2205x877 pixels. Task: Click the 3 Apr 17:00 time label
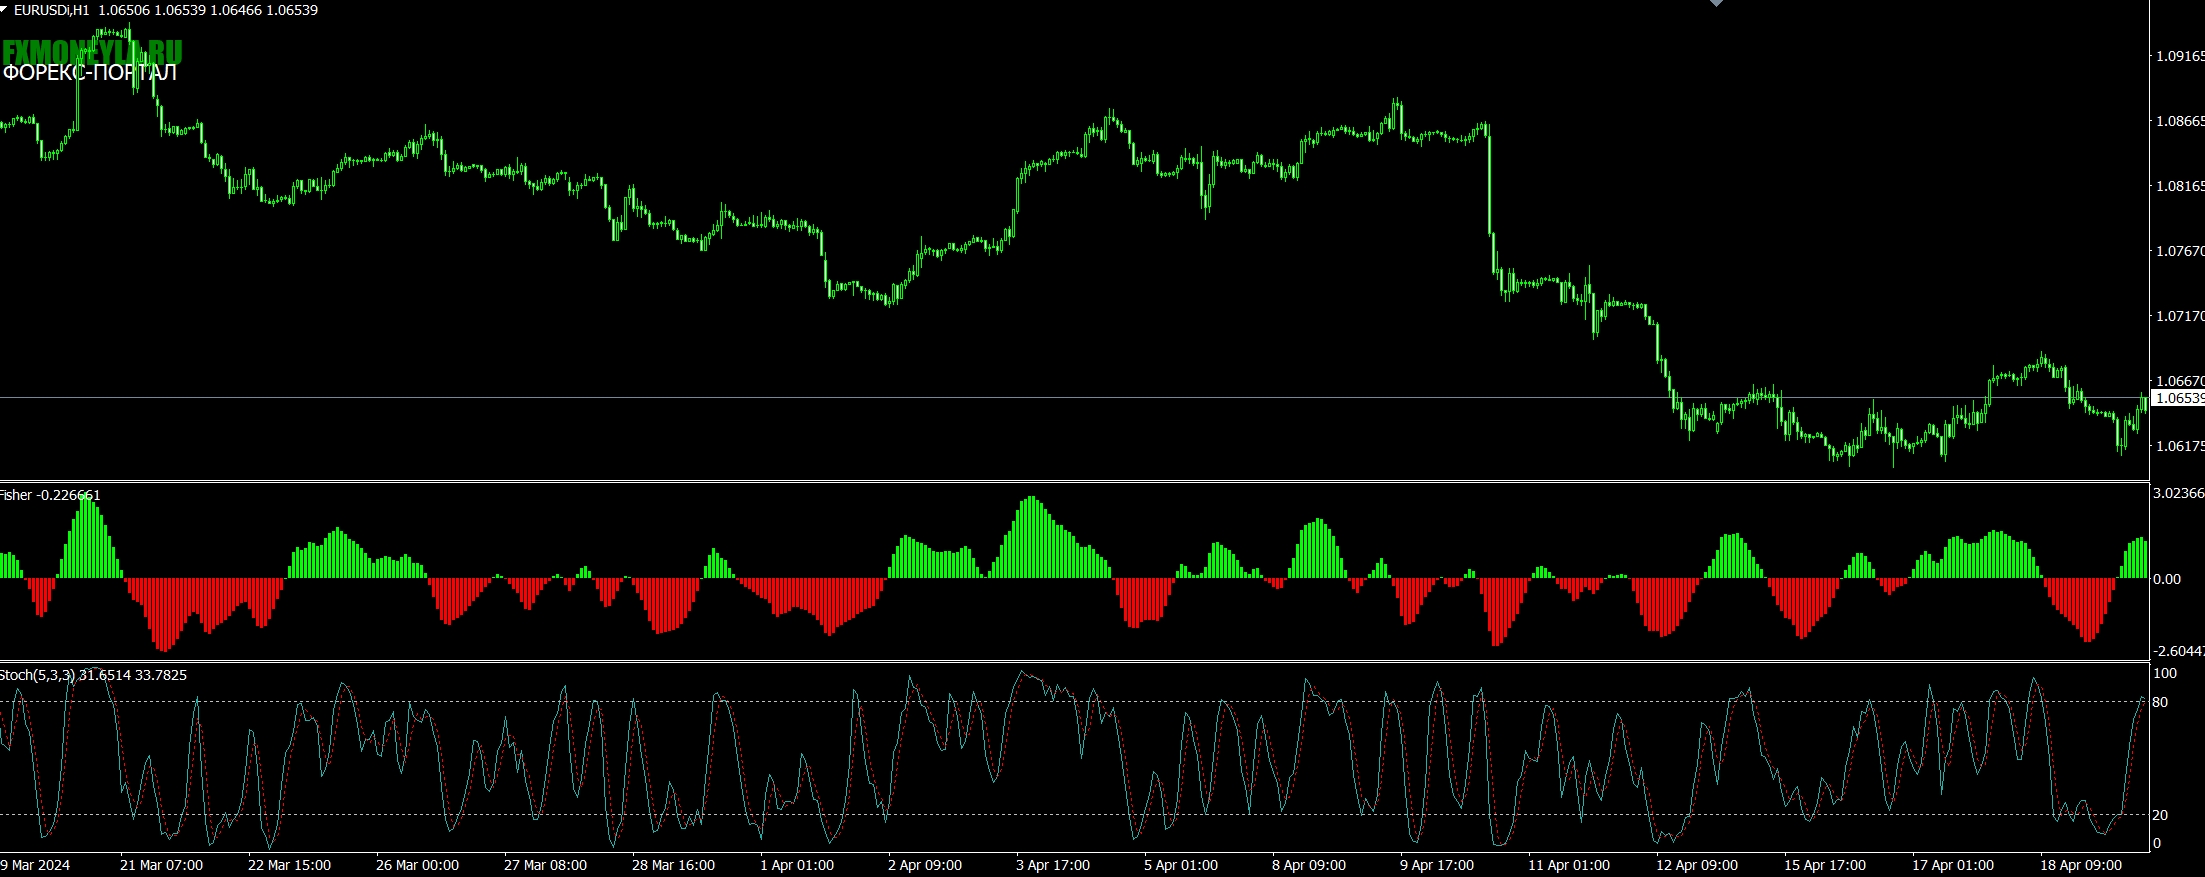1053,865
